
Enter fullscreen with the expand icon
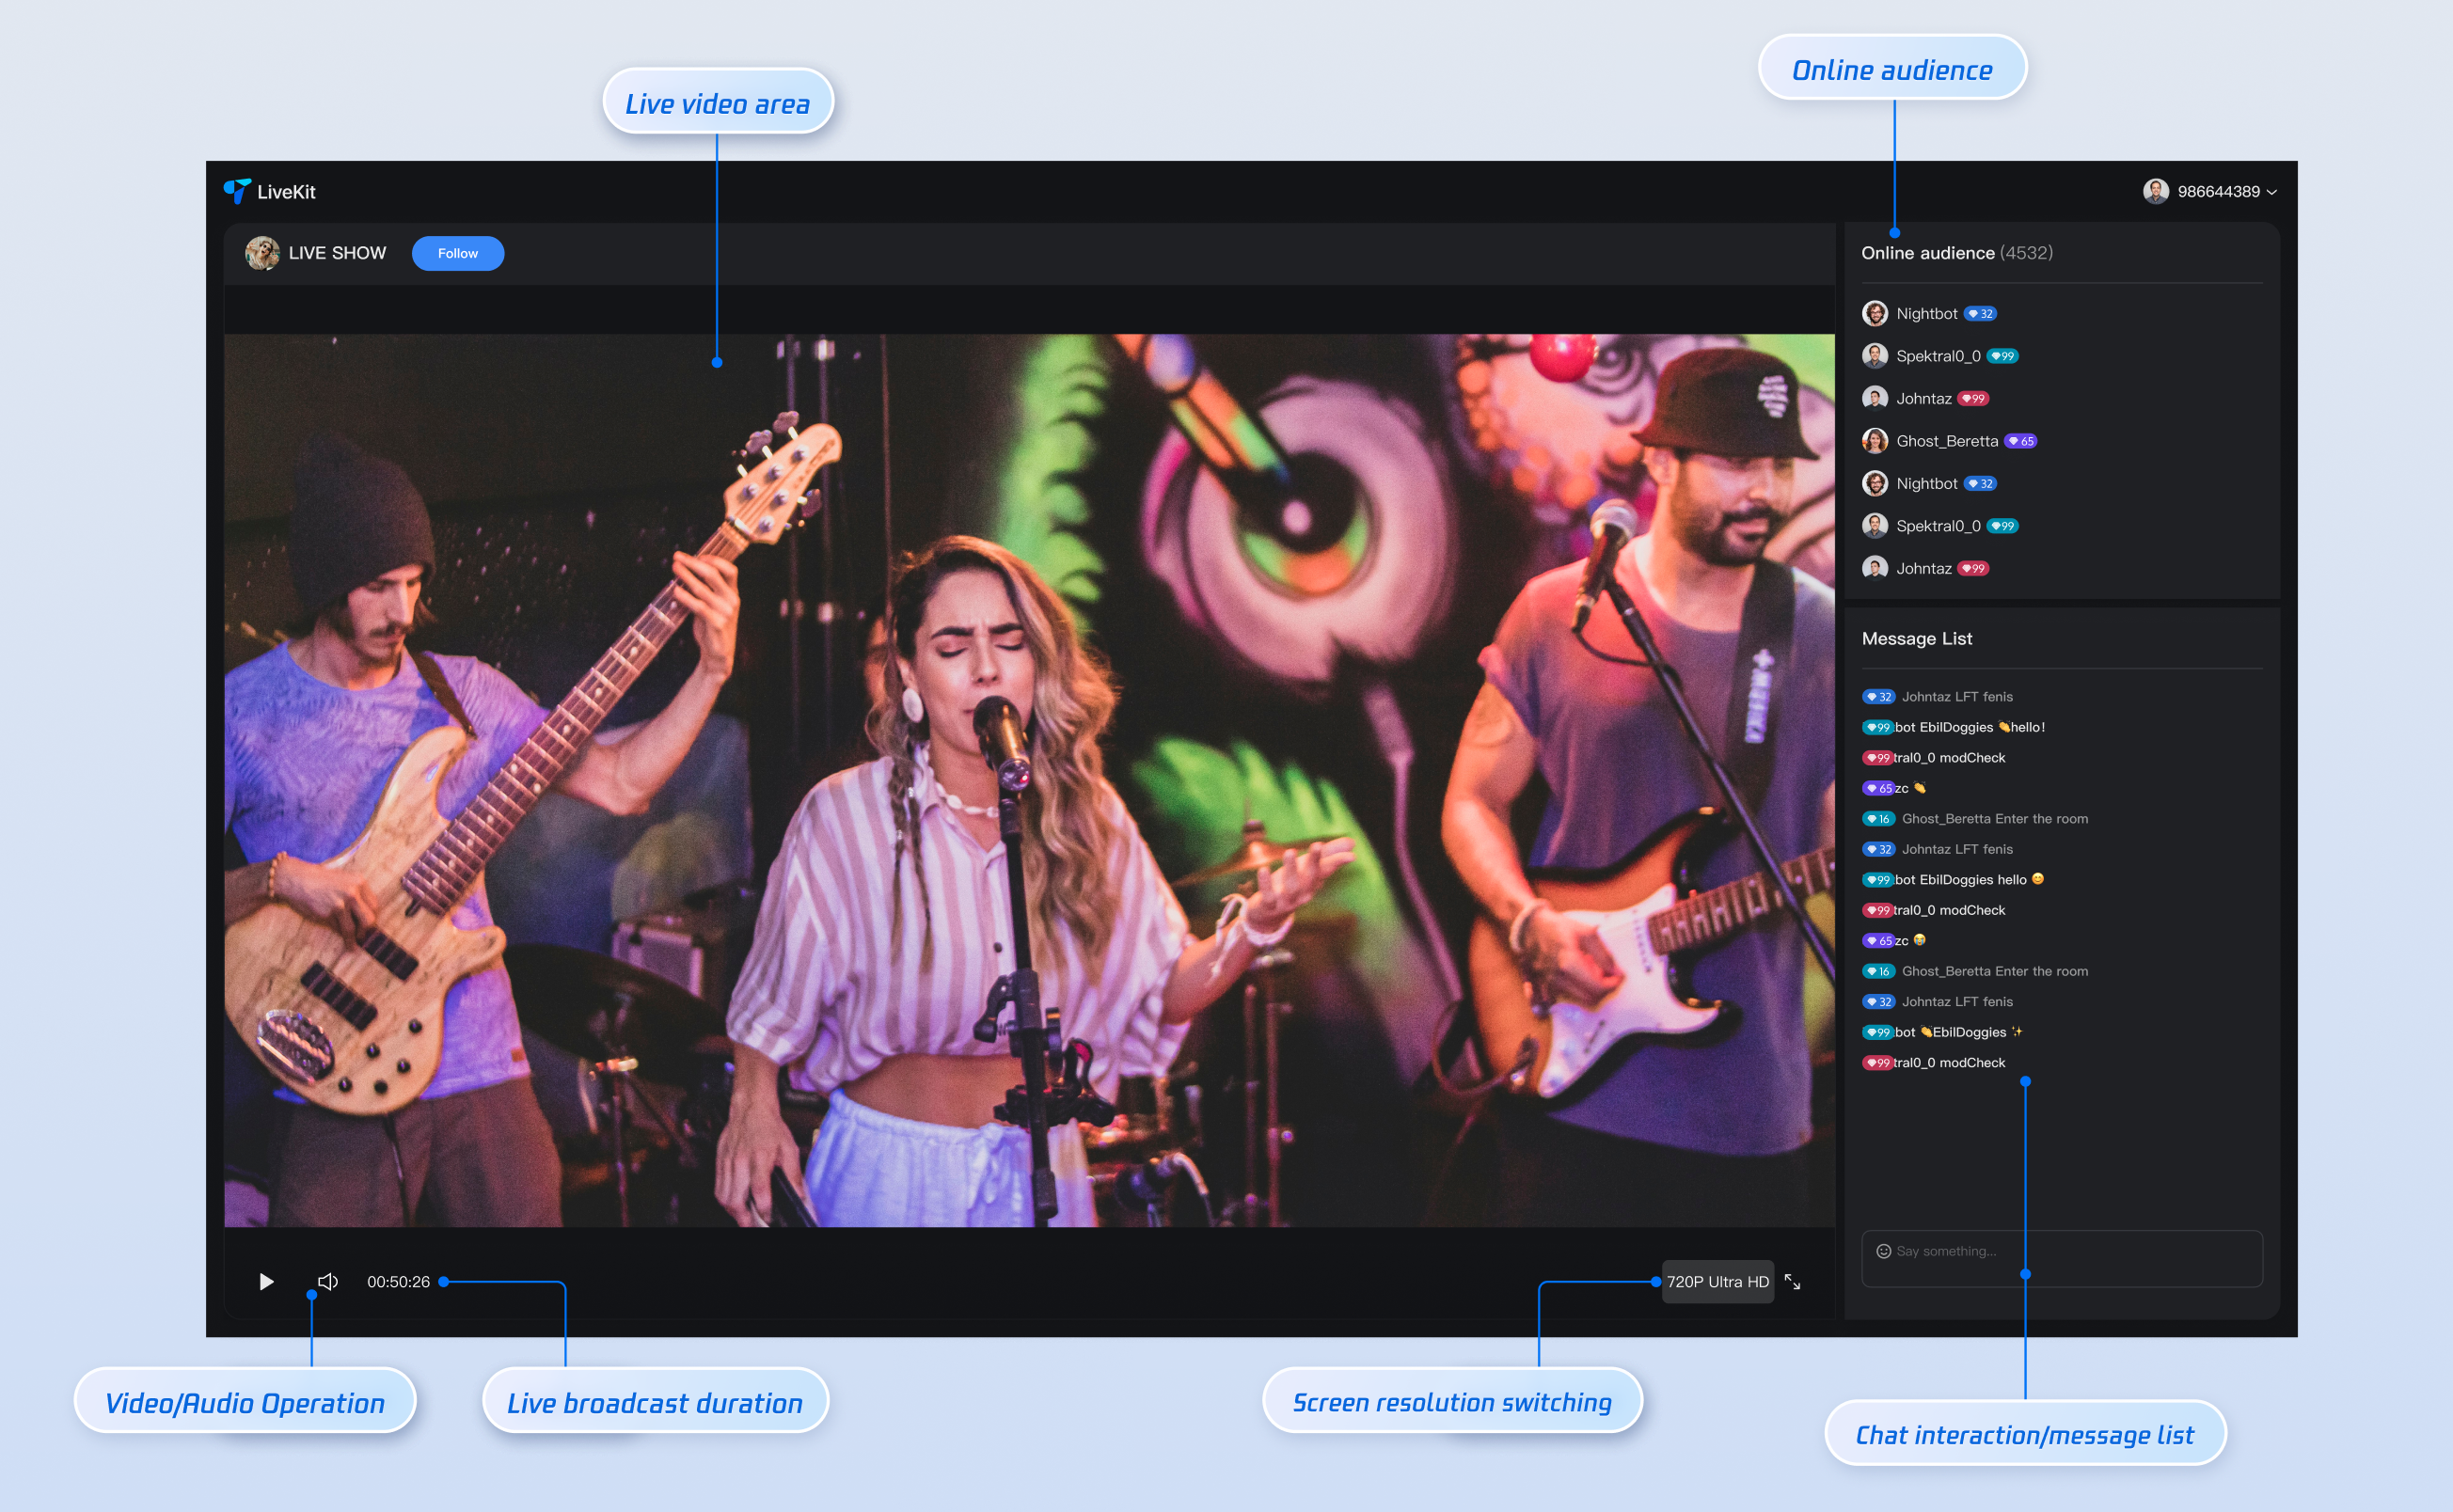[1792, 1281]
